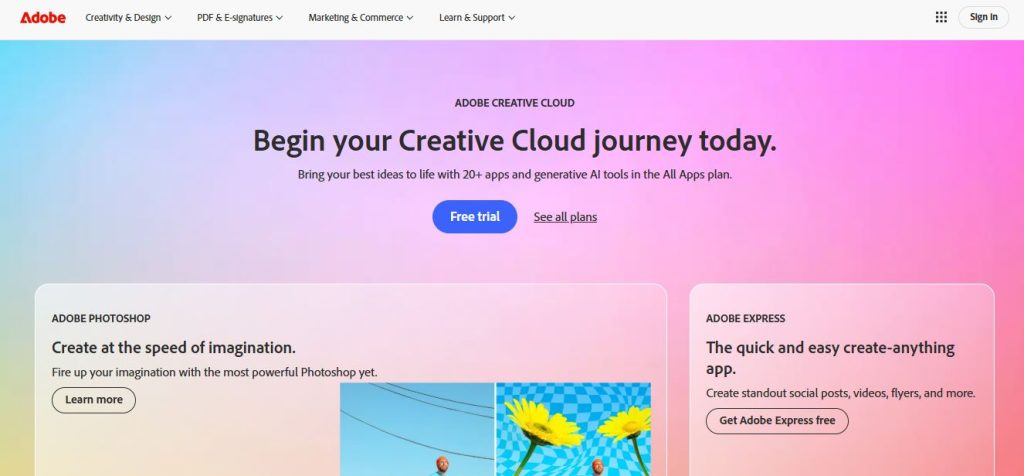Click Get Adobe Express free button
Image resolution: width=1024 pixels, height=476 pixels.
pos(777,420)
